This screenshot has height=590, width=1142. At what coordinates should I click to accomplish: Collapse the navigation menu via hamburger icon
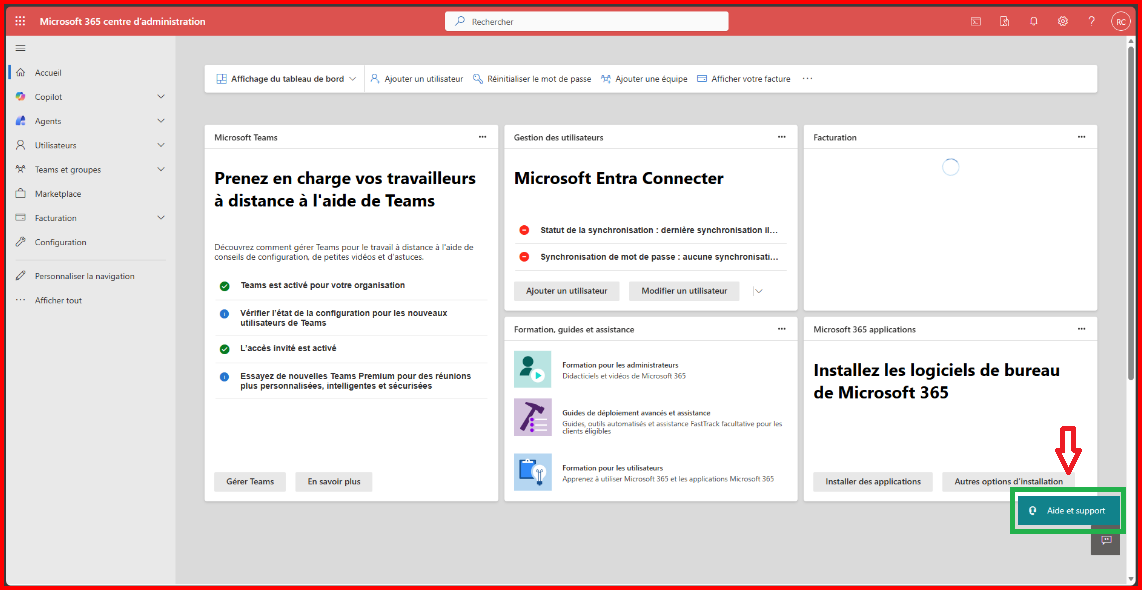tap(20, 48)
